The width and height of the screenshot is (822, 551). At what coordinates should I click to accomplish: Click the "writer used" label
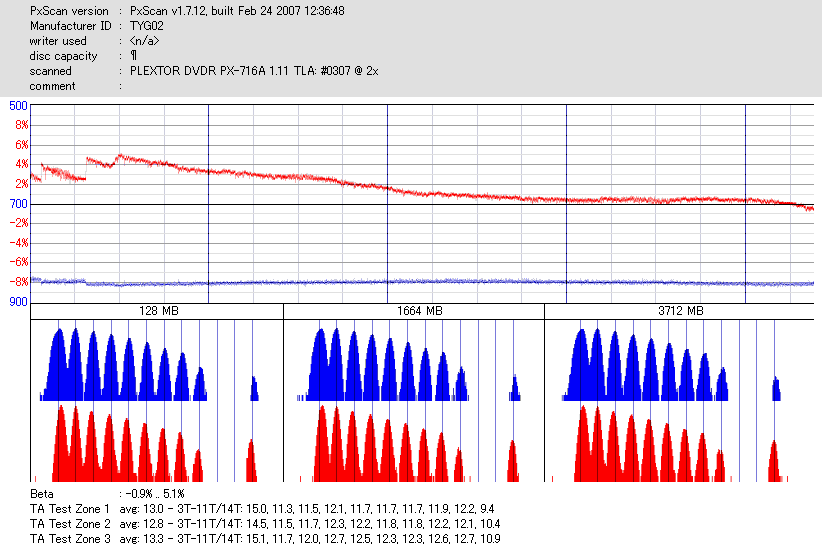coord(58,41)
